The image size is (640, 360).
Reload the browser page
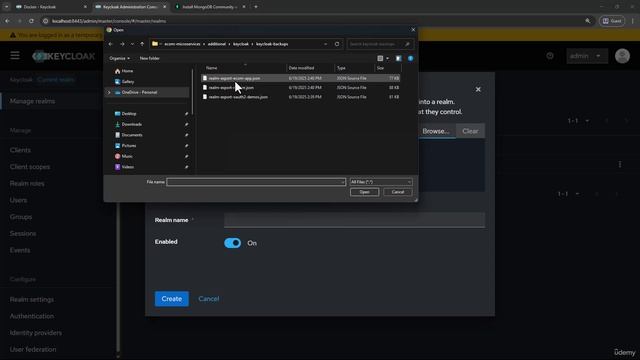31,21
